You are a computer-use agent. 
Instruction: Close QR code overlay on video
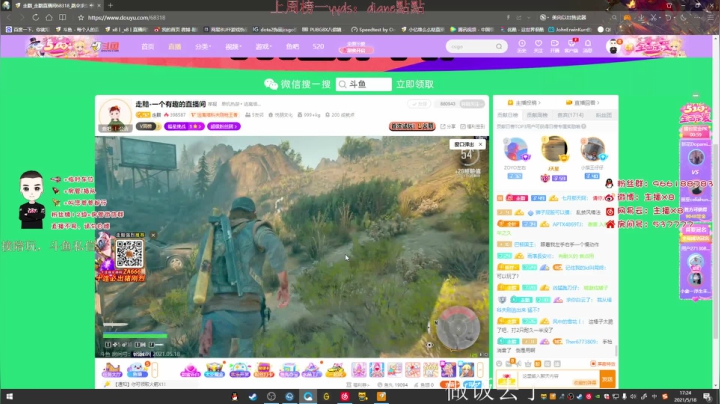point(153,235)
